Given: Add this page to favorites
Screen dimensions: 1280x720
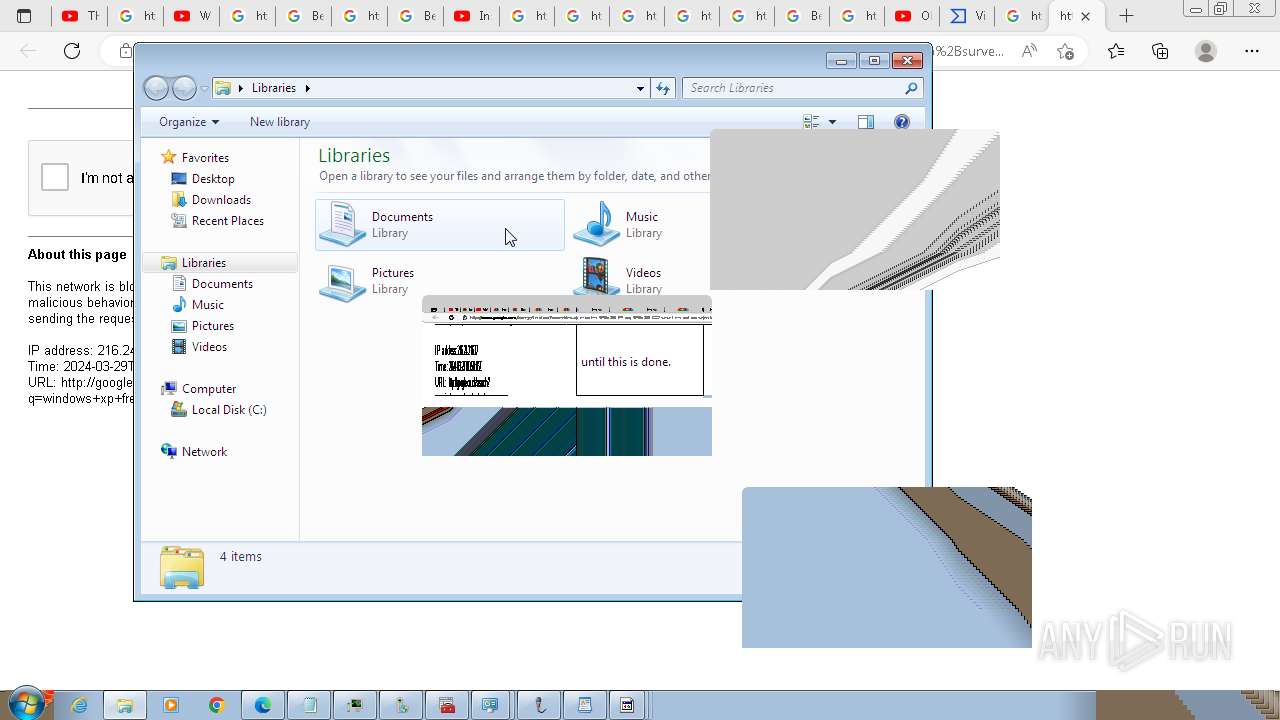Looking at the screenshot, I should click(1066, 51).
